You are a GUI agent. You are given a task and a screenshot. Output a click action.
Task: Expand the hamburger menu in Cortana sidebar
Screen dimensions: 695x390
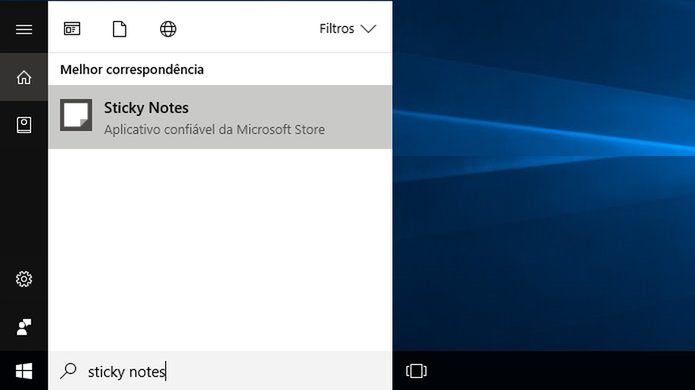click(x=24, y=29)
